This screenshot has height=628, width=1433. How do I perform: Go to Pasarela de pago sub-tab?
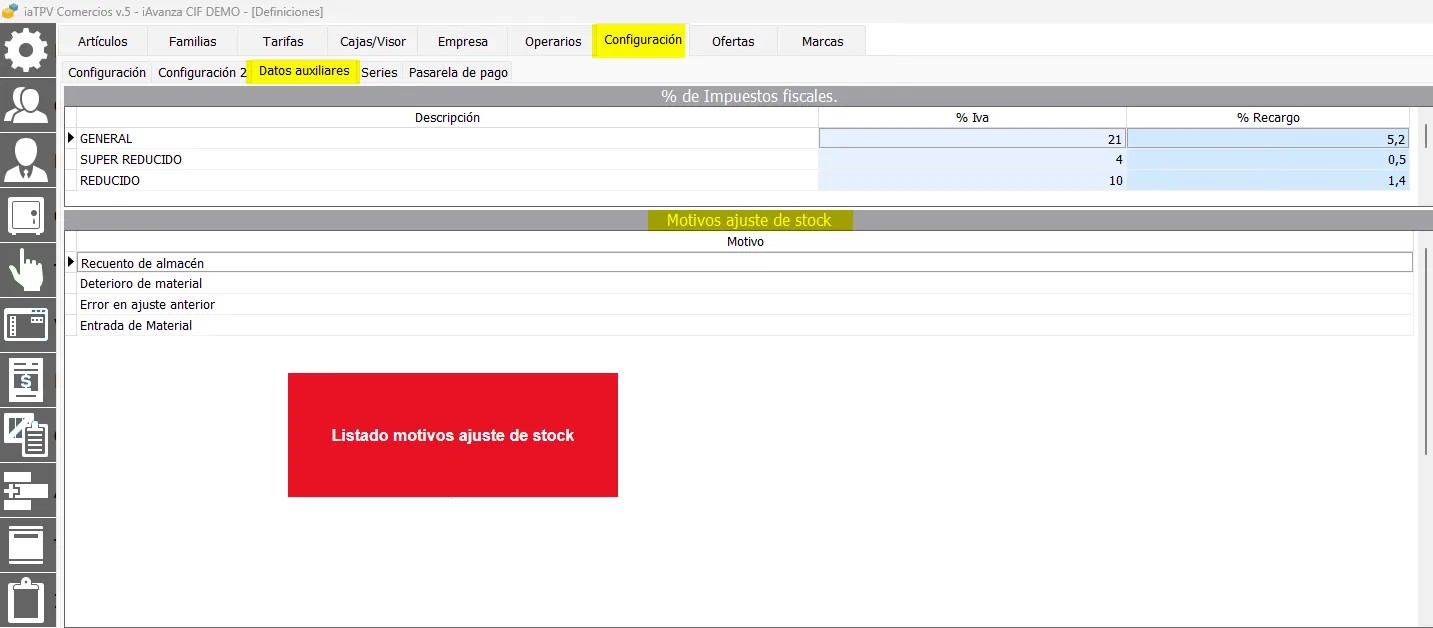pyautogui.click(x=458, y=73)
